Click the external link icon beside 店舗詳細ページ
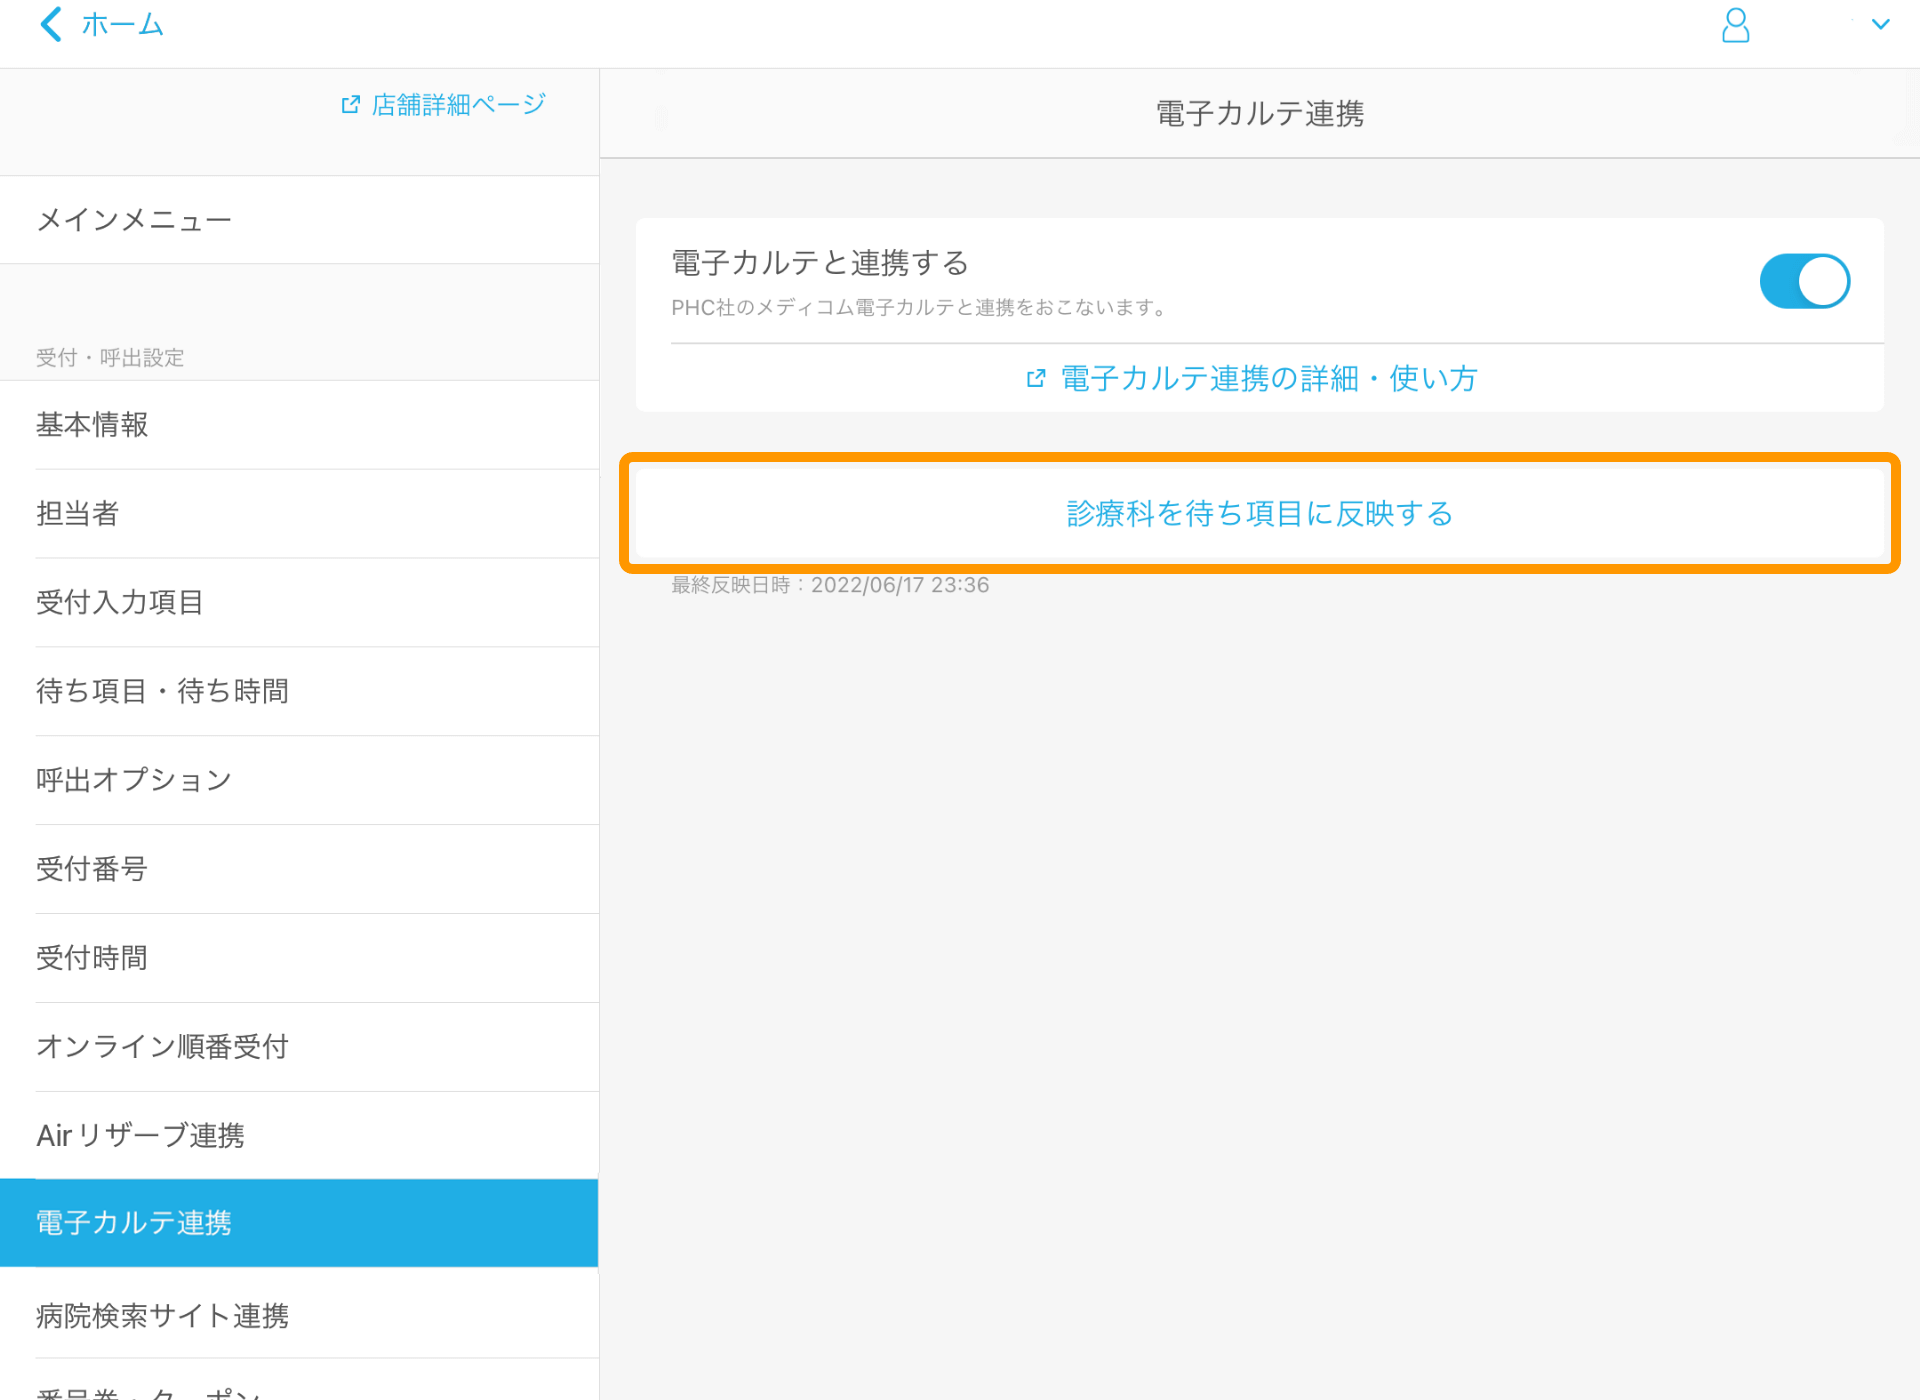1920x1400 pixels. coord(349,103)
